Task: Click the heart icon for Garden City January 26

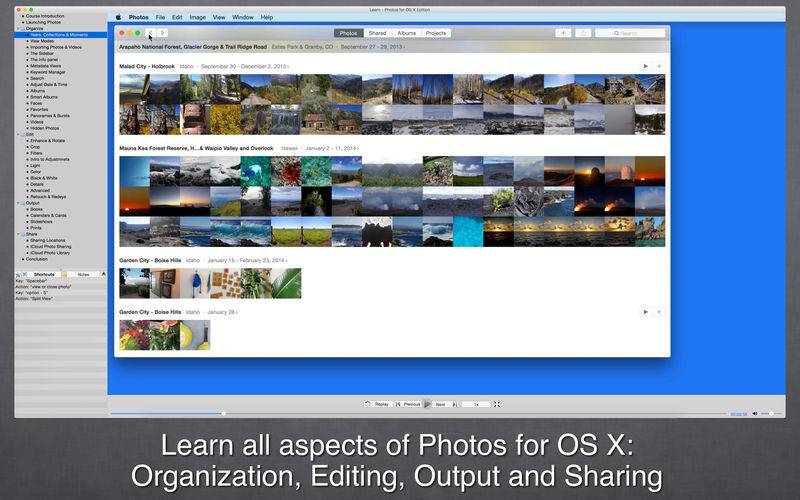Action: tap(659, 312)
